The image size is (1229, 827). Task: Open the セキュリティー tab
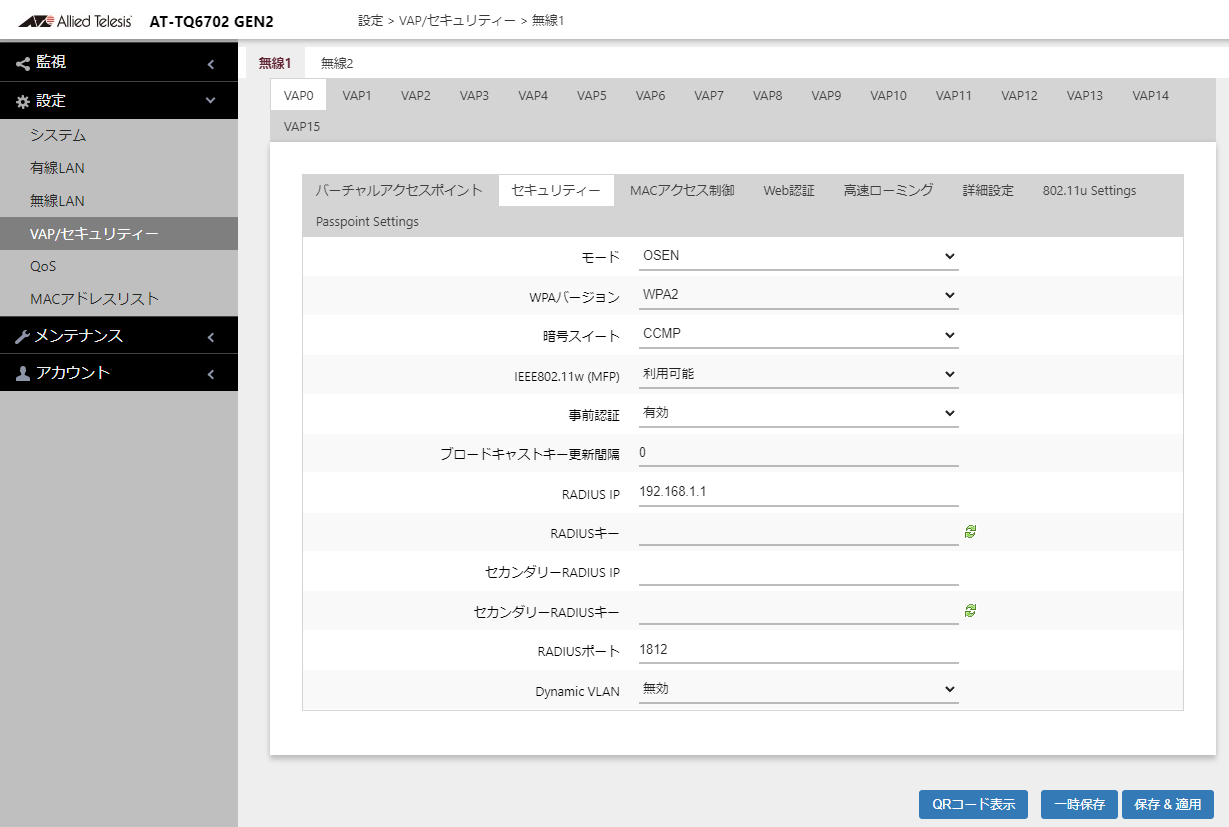(556, 190)
